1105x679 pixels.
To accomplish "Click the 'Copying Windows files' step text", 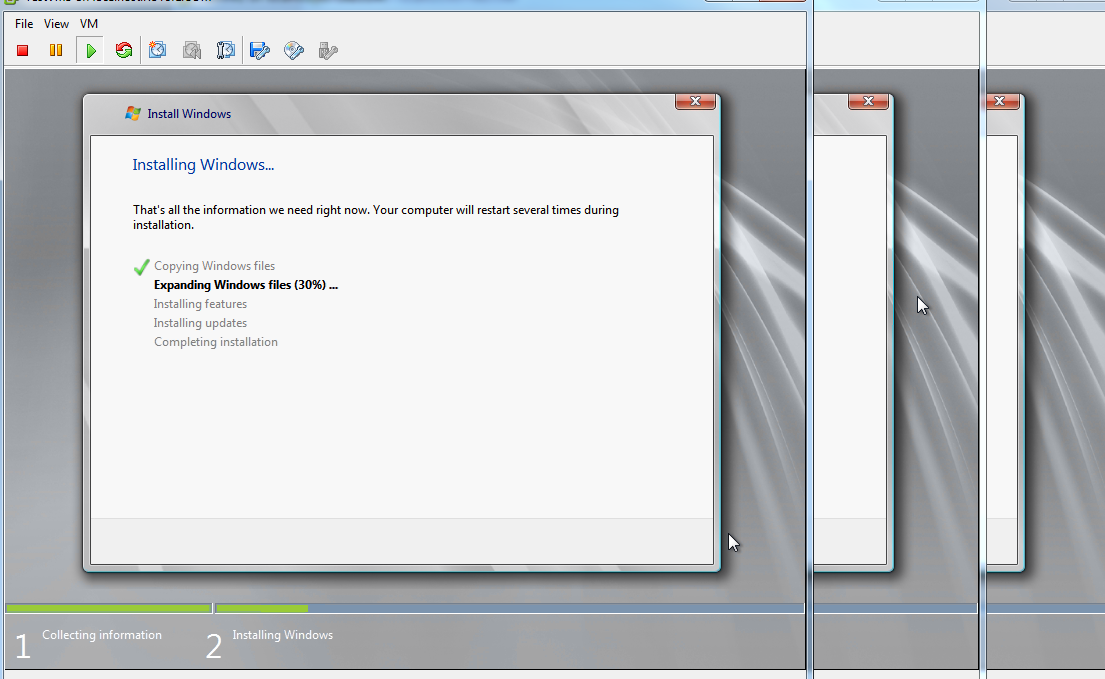I will point(214,266).
